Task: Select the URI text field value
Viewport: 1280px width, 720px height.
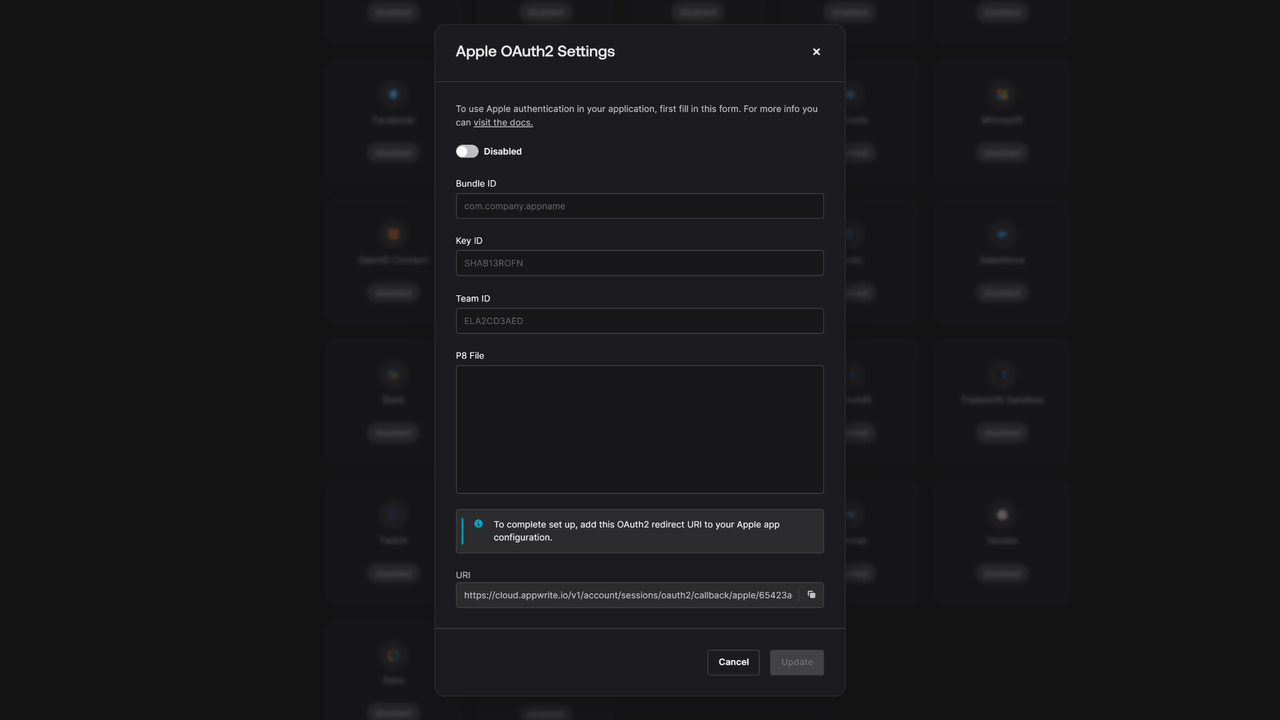Action: [x=627, y=595]
